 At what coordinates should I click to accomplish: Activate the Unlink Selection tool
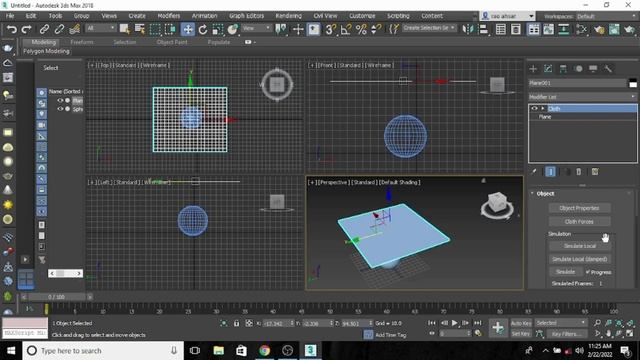click(59, 29)
